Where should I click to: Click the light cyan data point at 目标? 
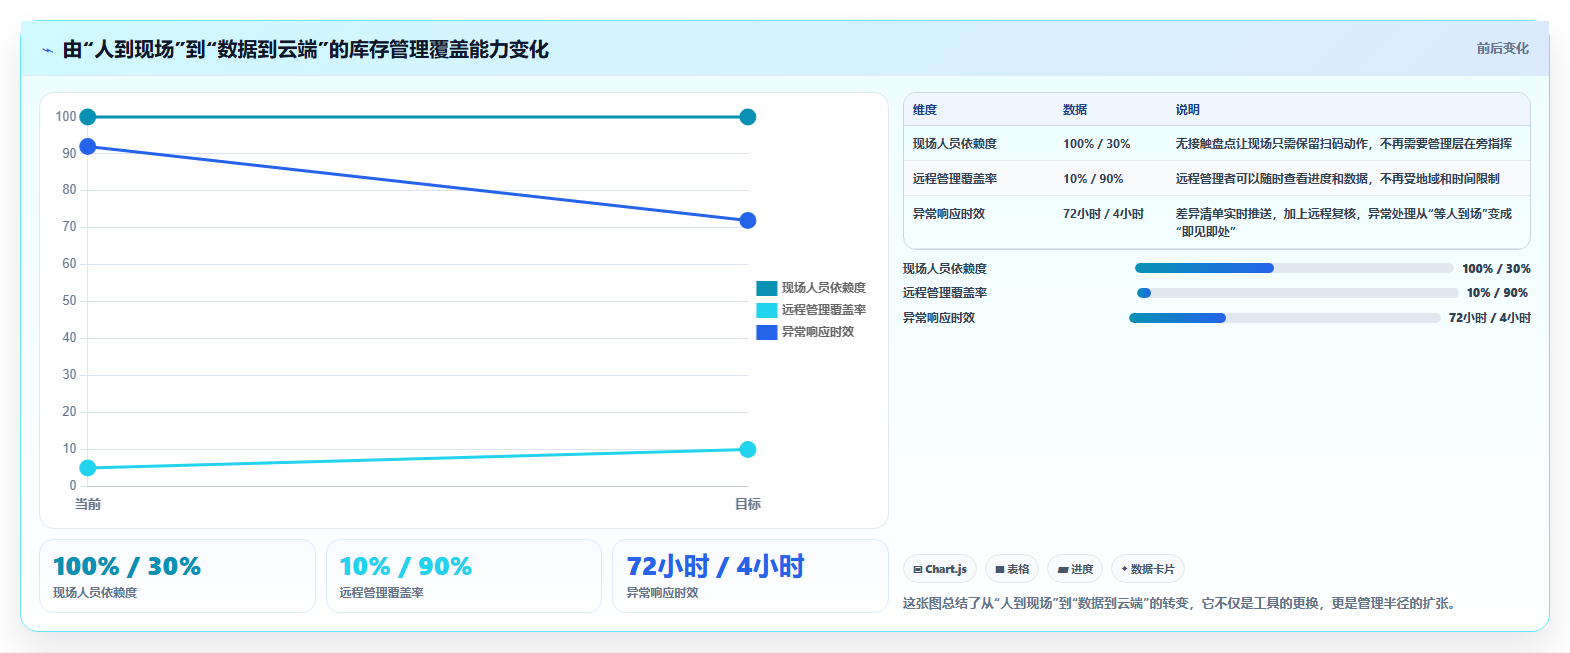point(748,449)
